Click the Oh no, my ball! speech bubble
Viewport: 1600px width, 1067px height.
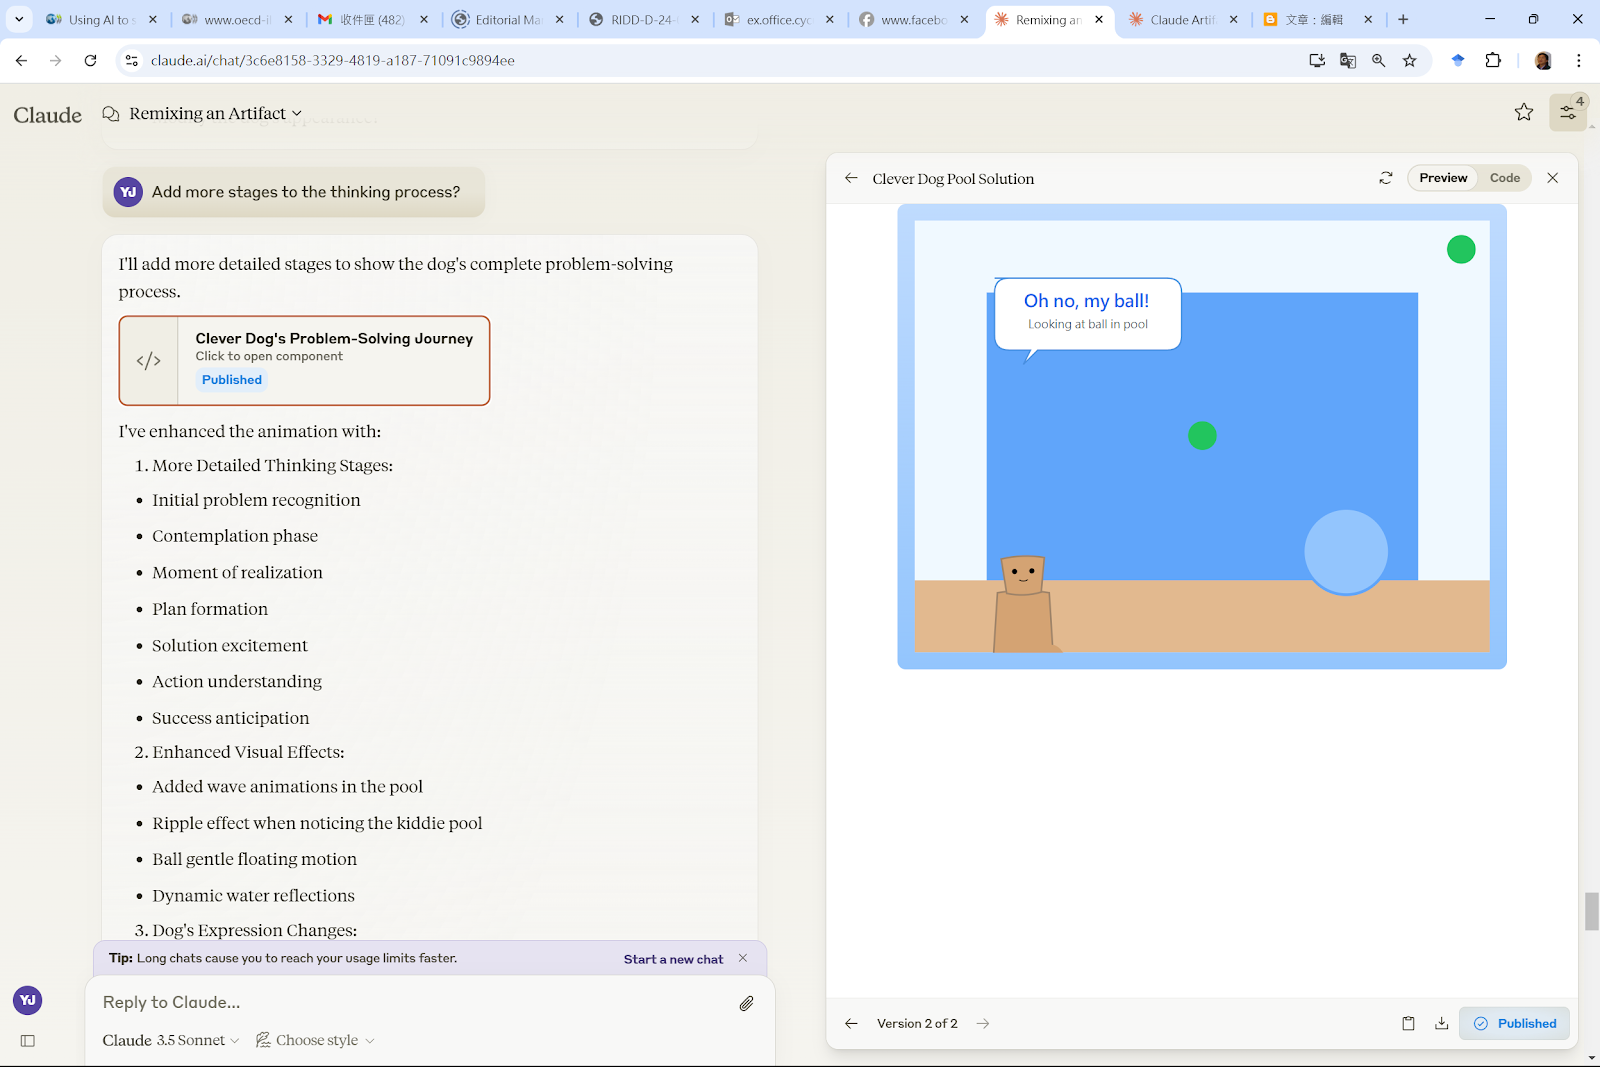[x=1087, y=314]
